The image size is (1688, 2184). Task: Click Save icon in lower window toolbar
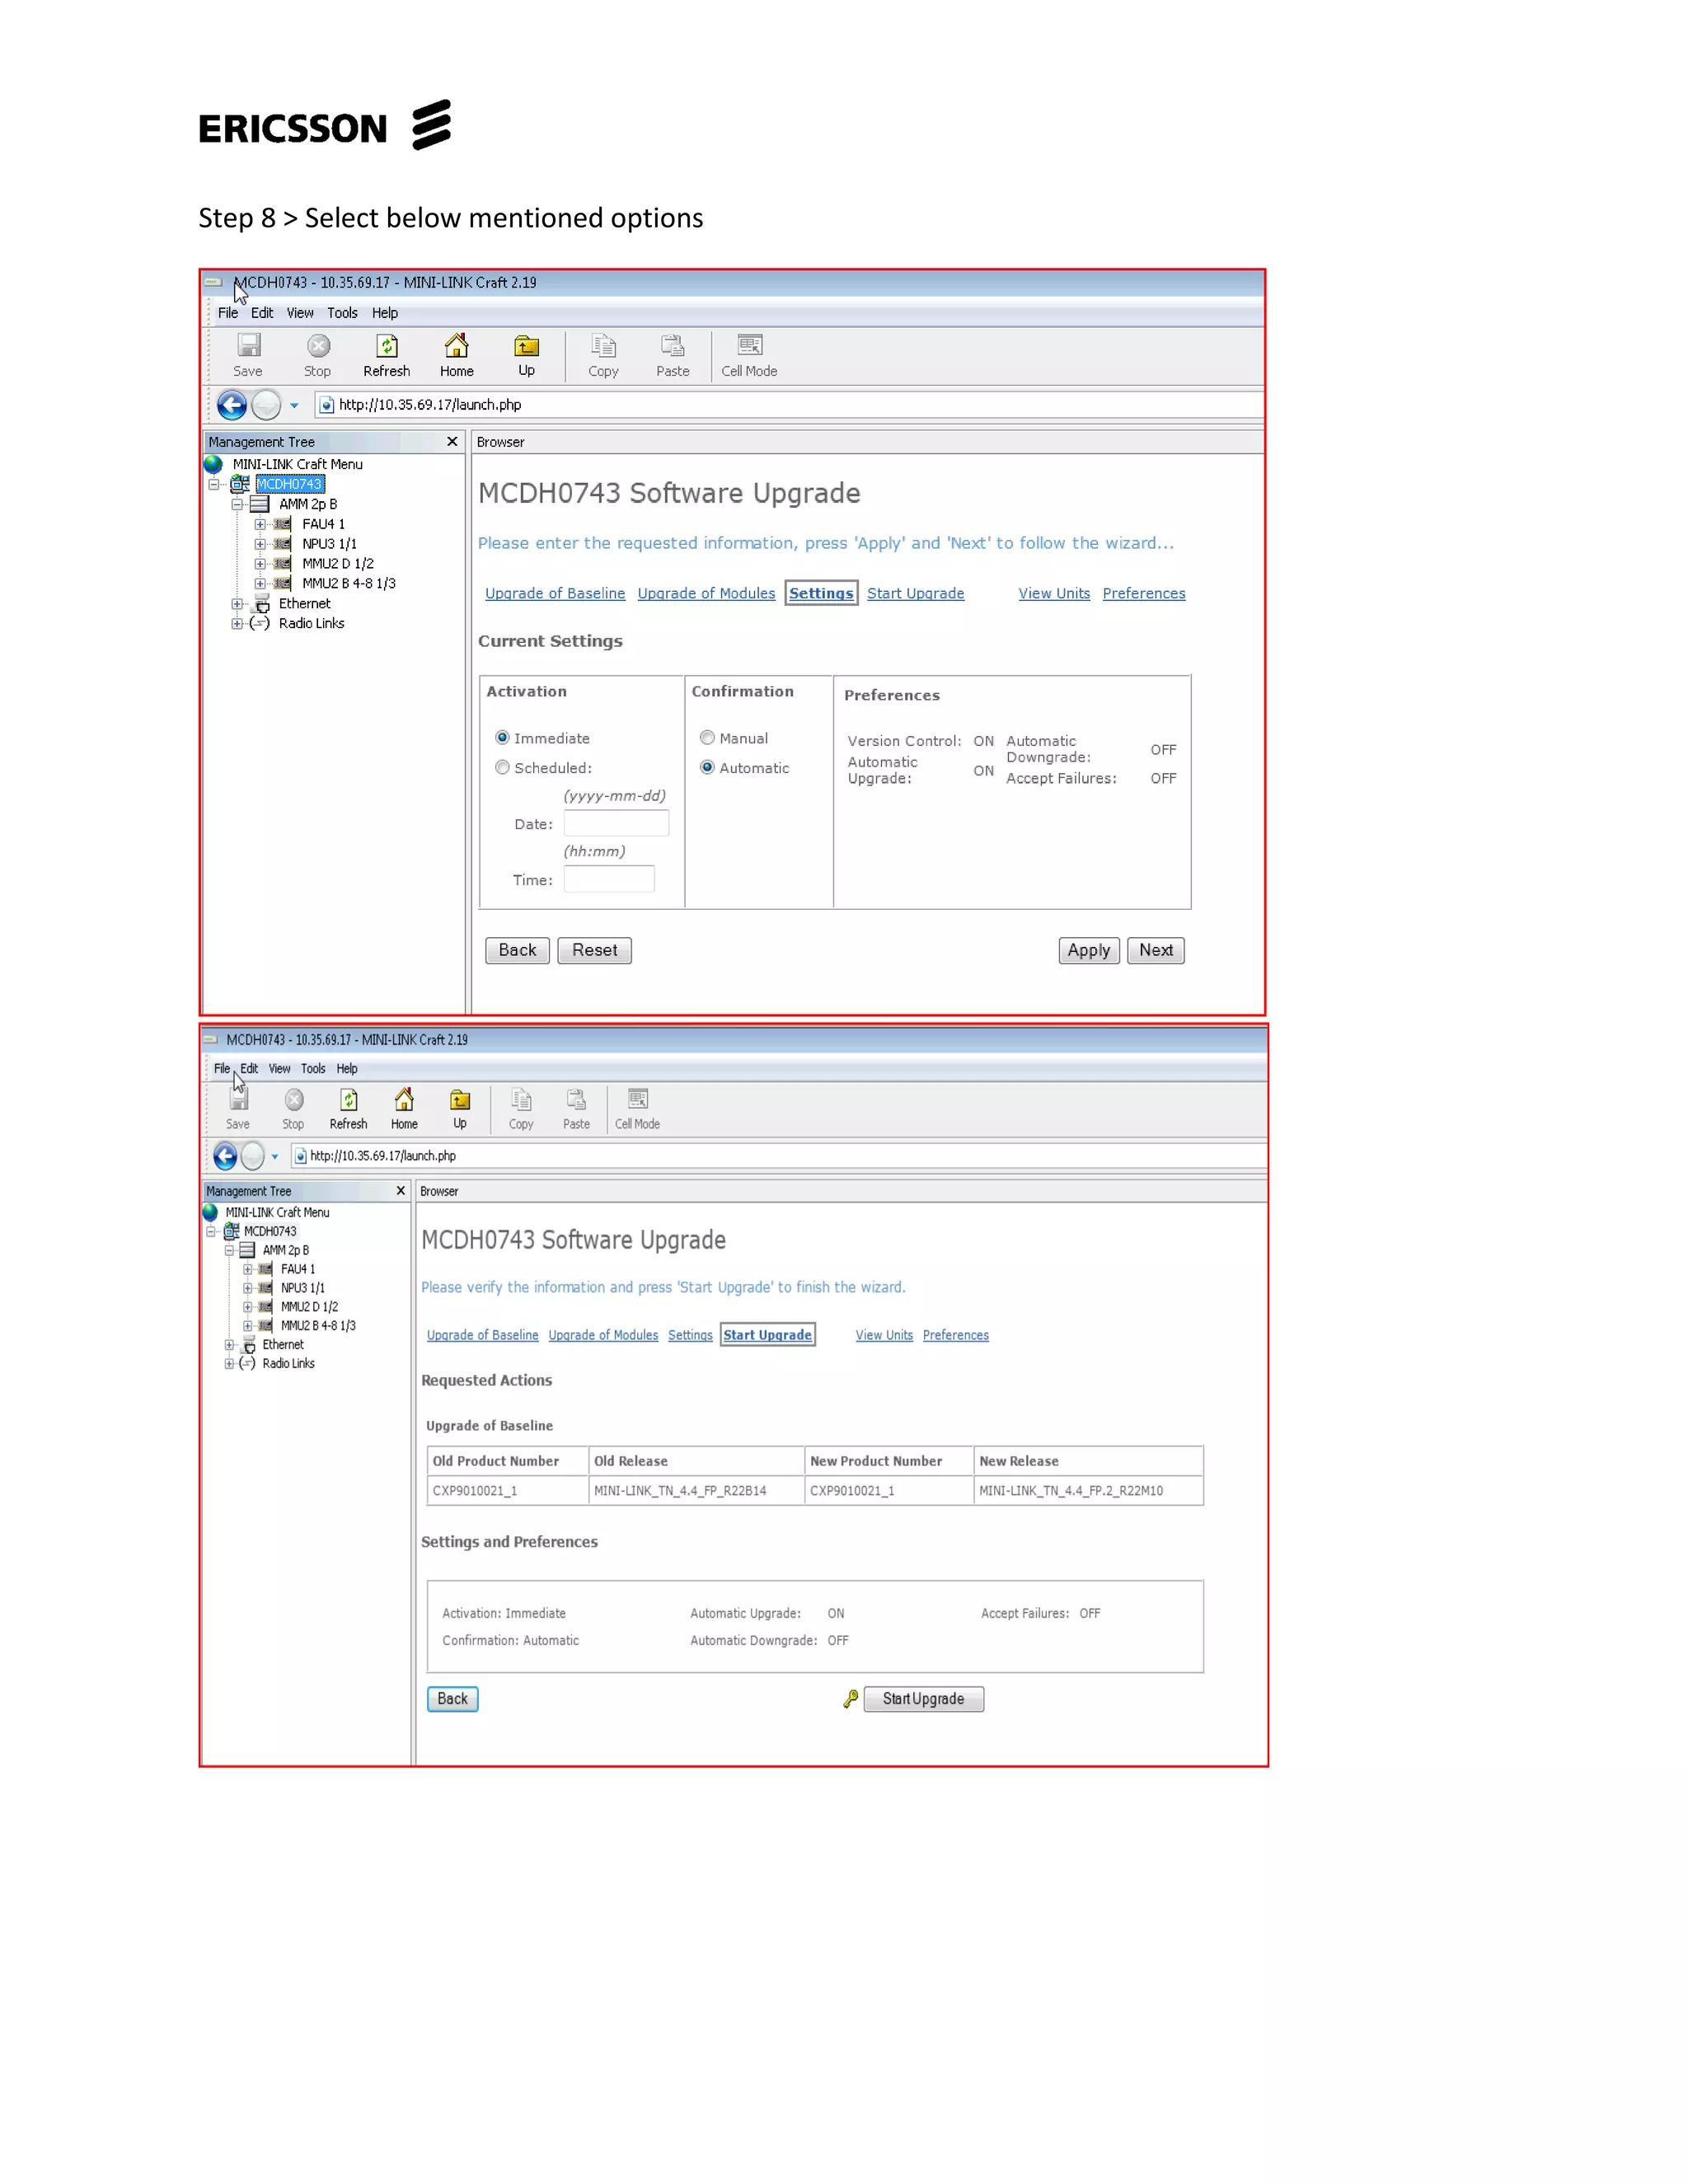(238, 1100)
